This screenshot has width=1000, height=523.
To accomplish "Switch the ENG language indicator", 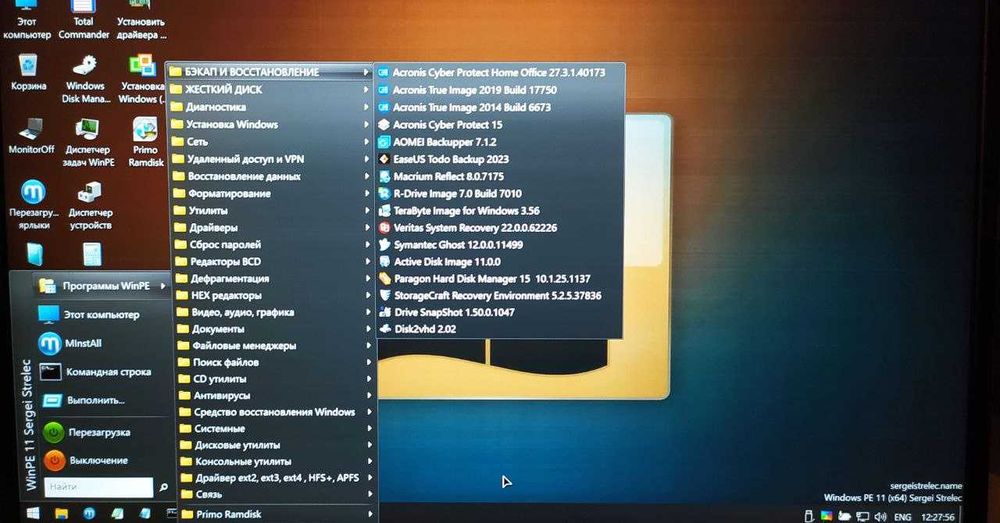I will point(902,517).
